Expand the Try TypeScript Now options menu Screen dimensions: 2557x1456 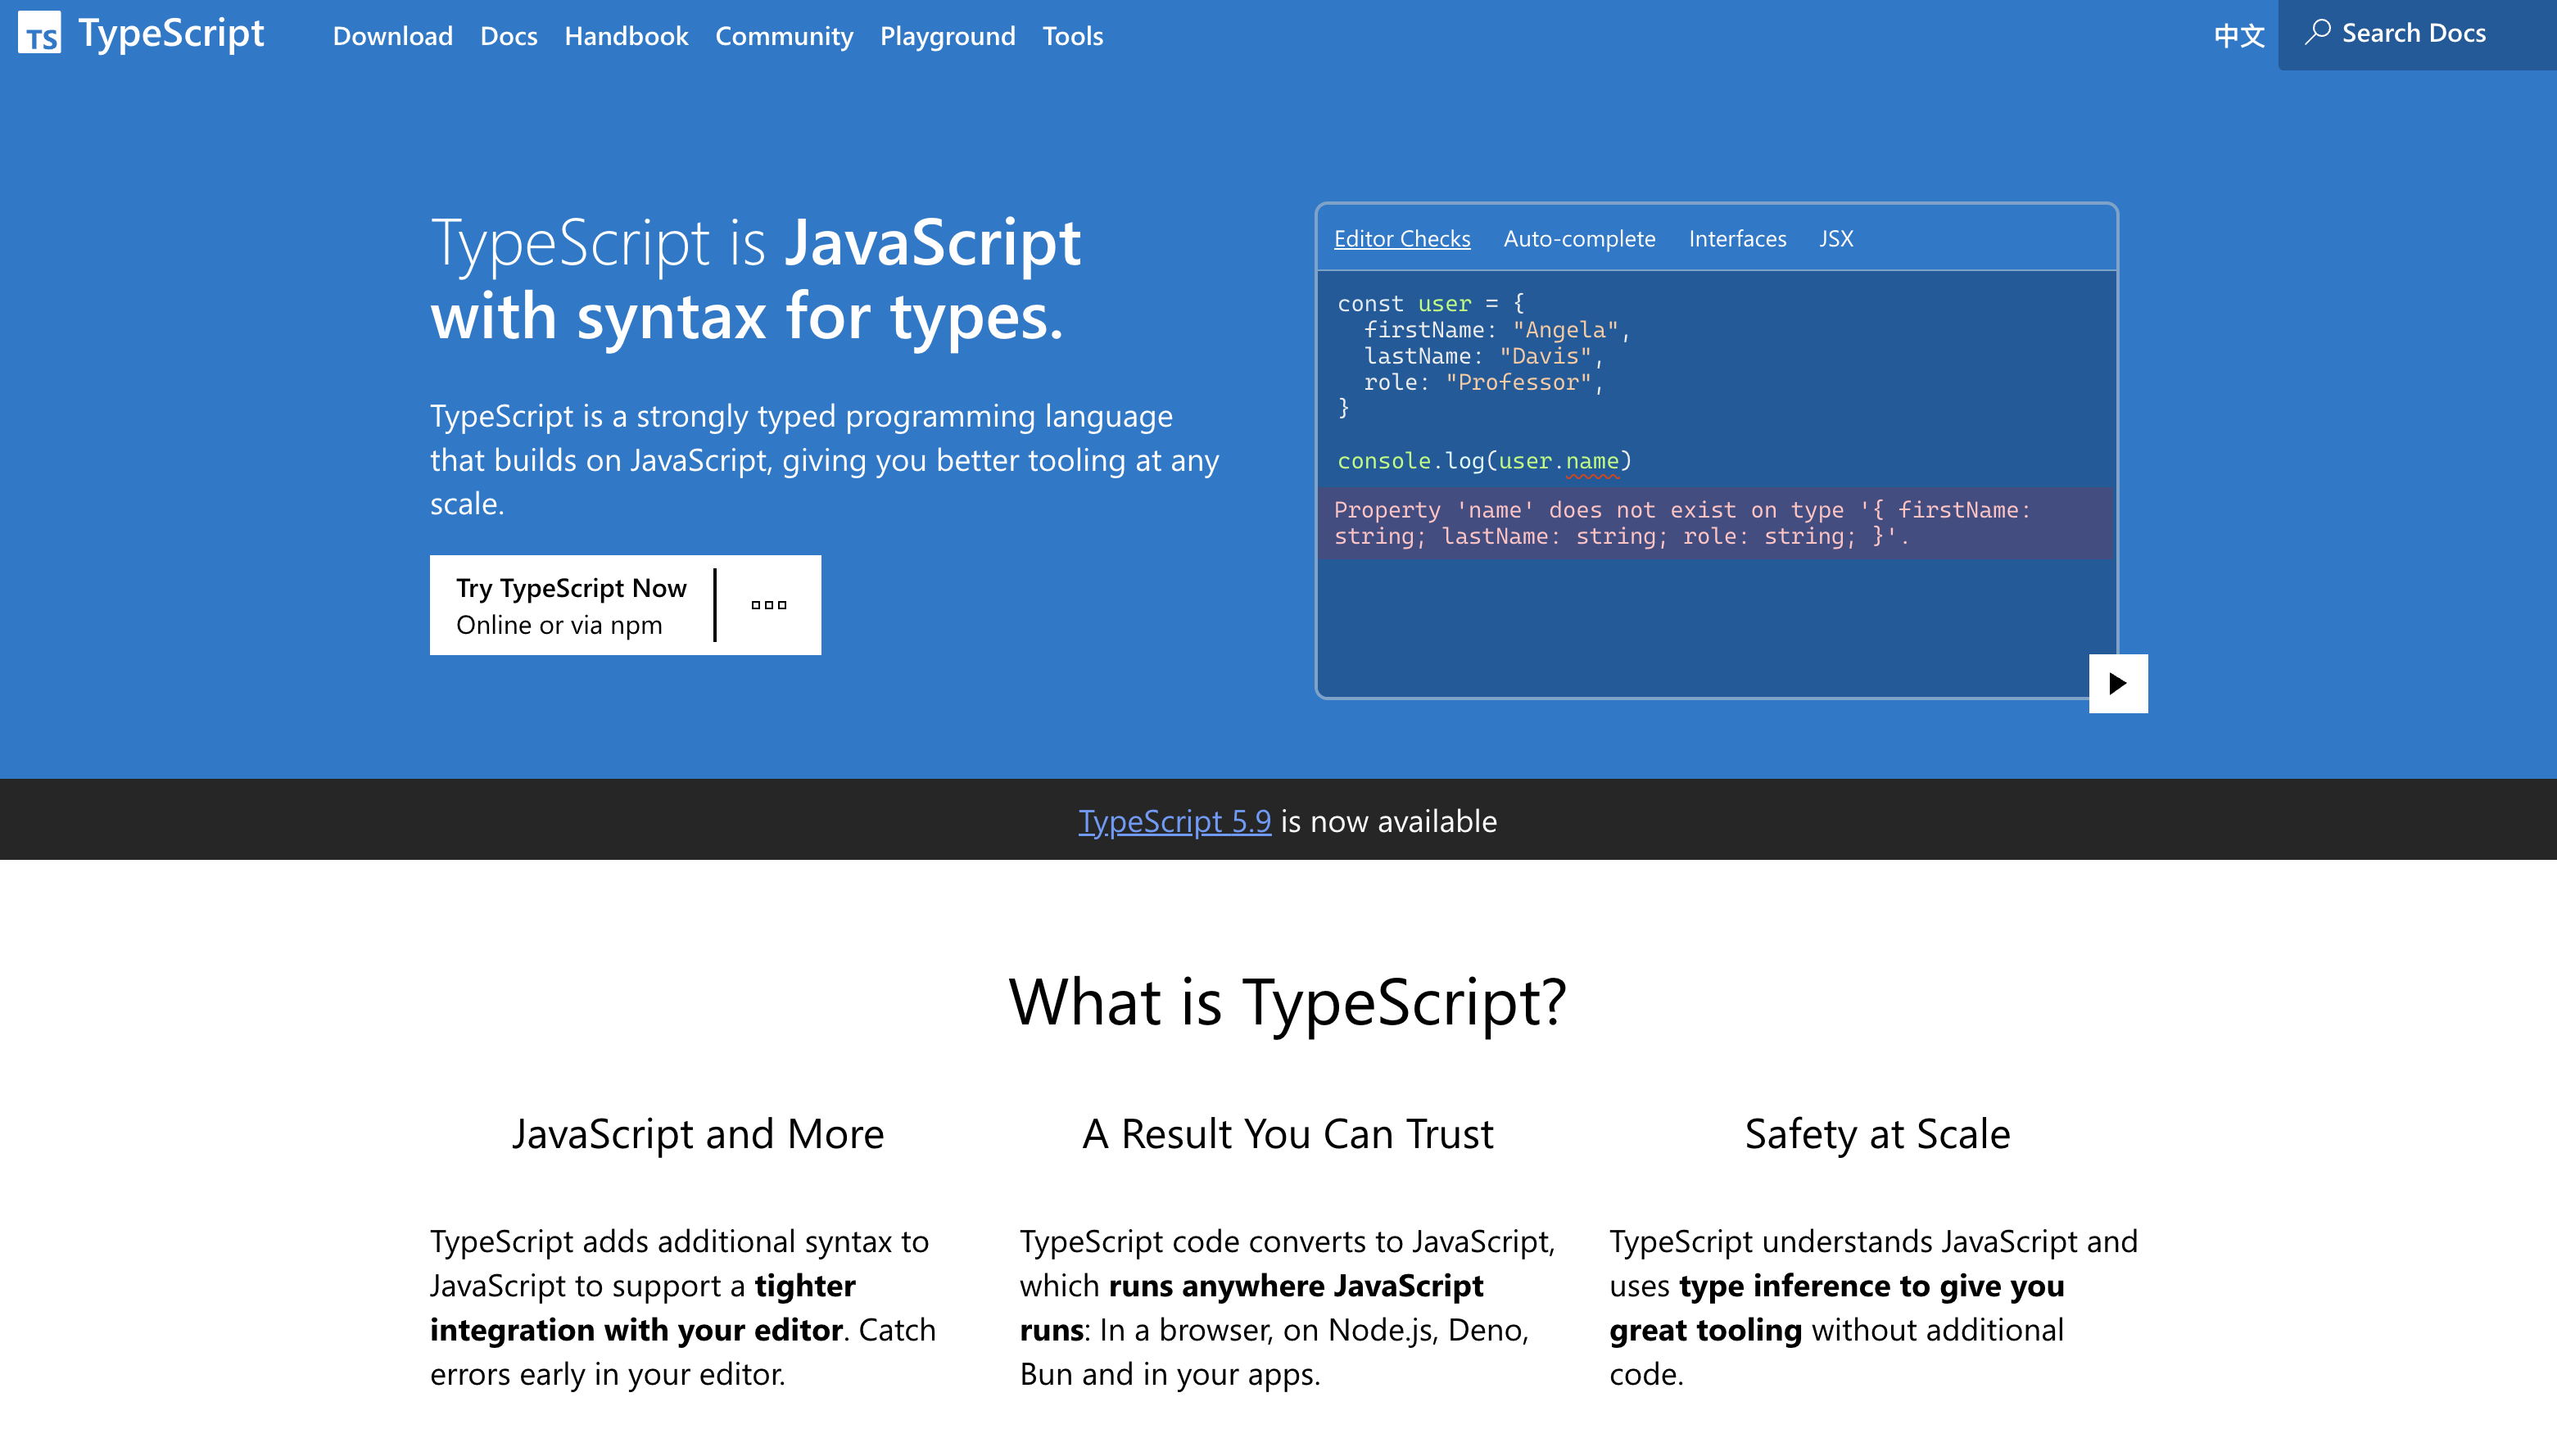(x=768, y=604)
